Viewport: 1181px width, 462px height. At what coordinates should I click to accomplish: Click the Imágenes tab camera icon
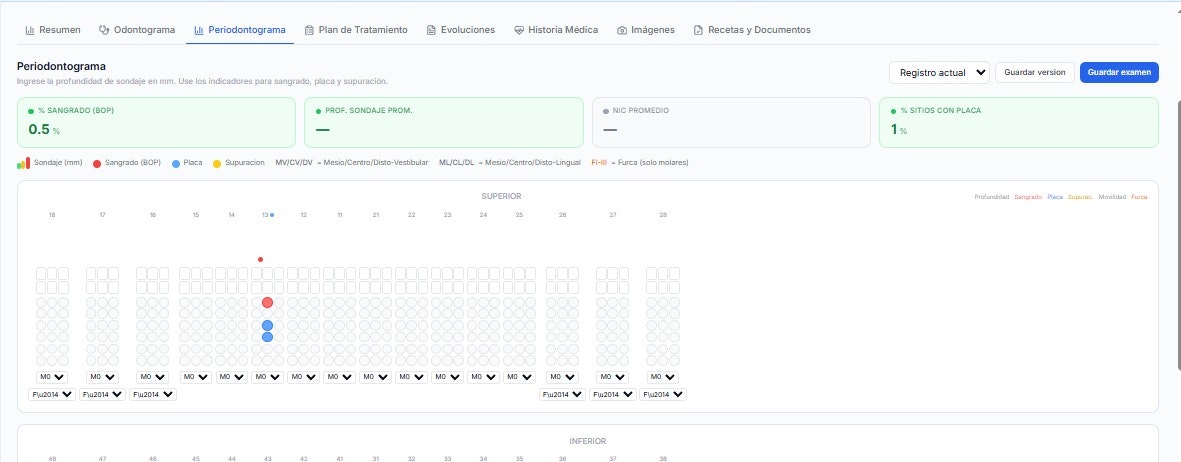point(621,30)
